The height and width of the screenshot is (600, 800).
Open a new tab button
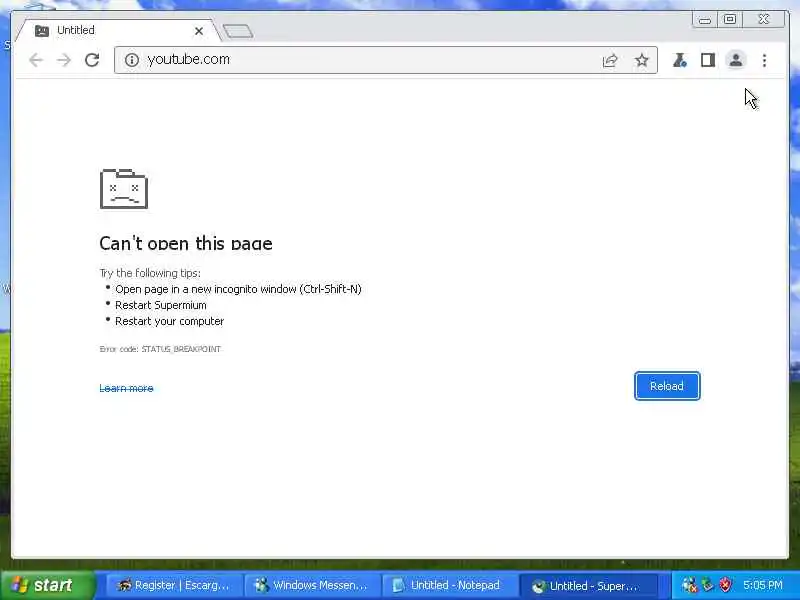238,31
